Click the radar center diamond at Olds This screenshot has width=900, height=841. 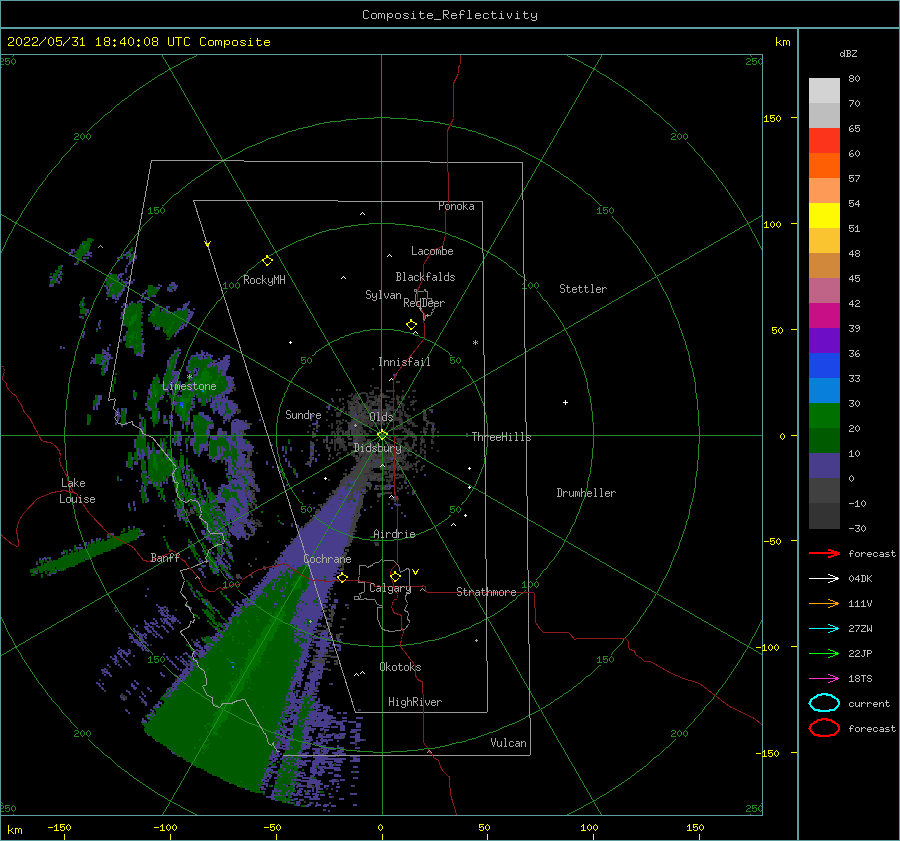click(x=382, y=435)
